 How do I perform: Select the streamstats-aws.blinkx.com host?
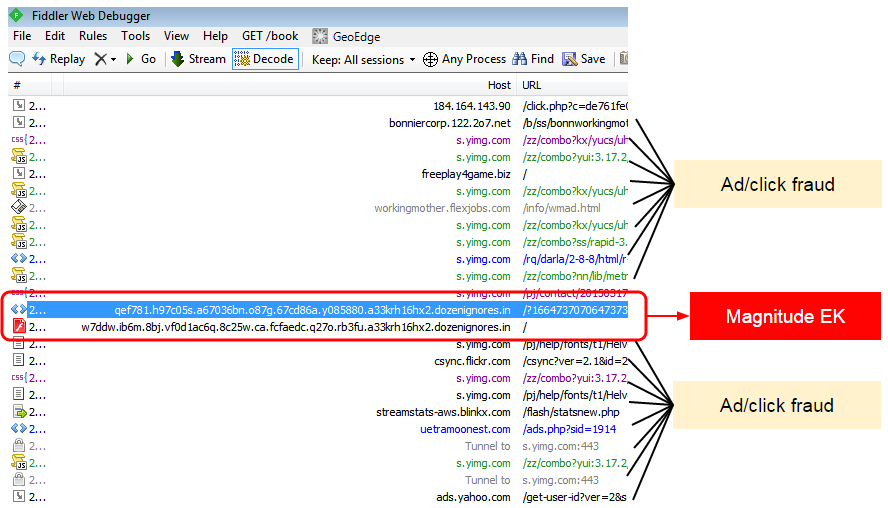pyautogui.click(x=443, y=412)
